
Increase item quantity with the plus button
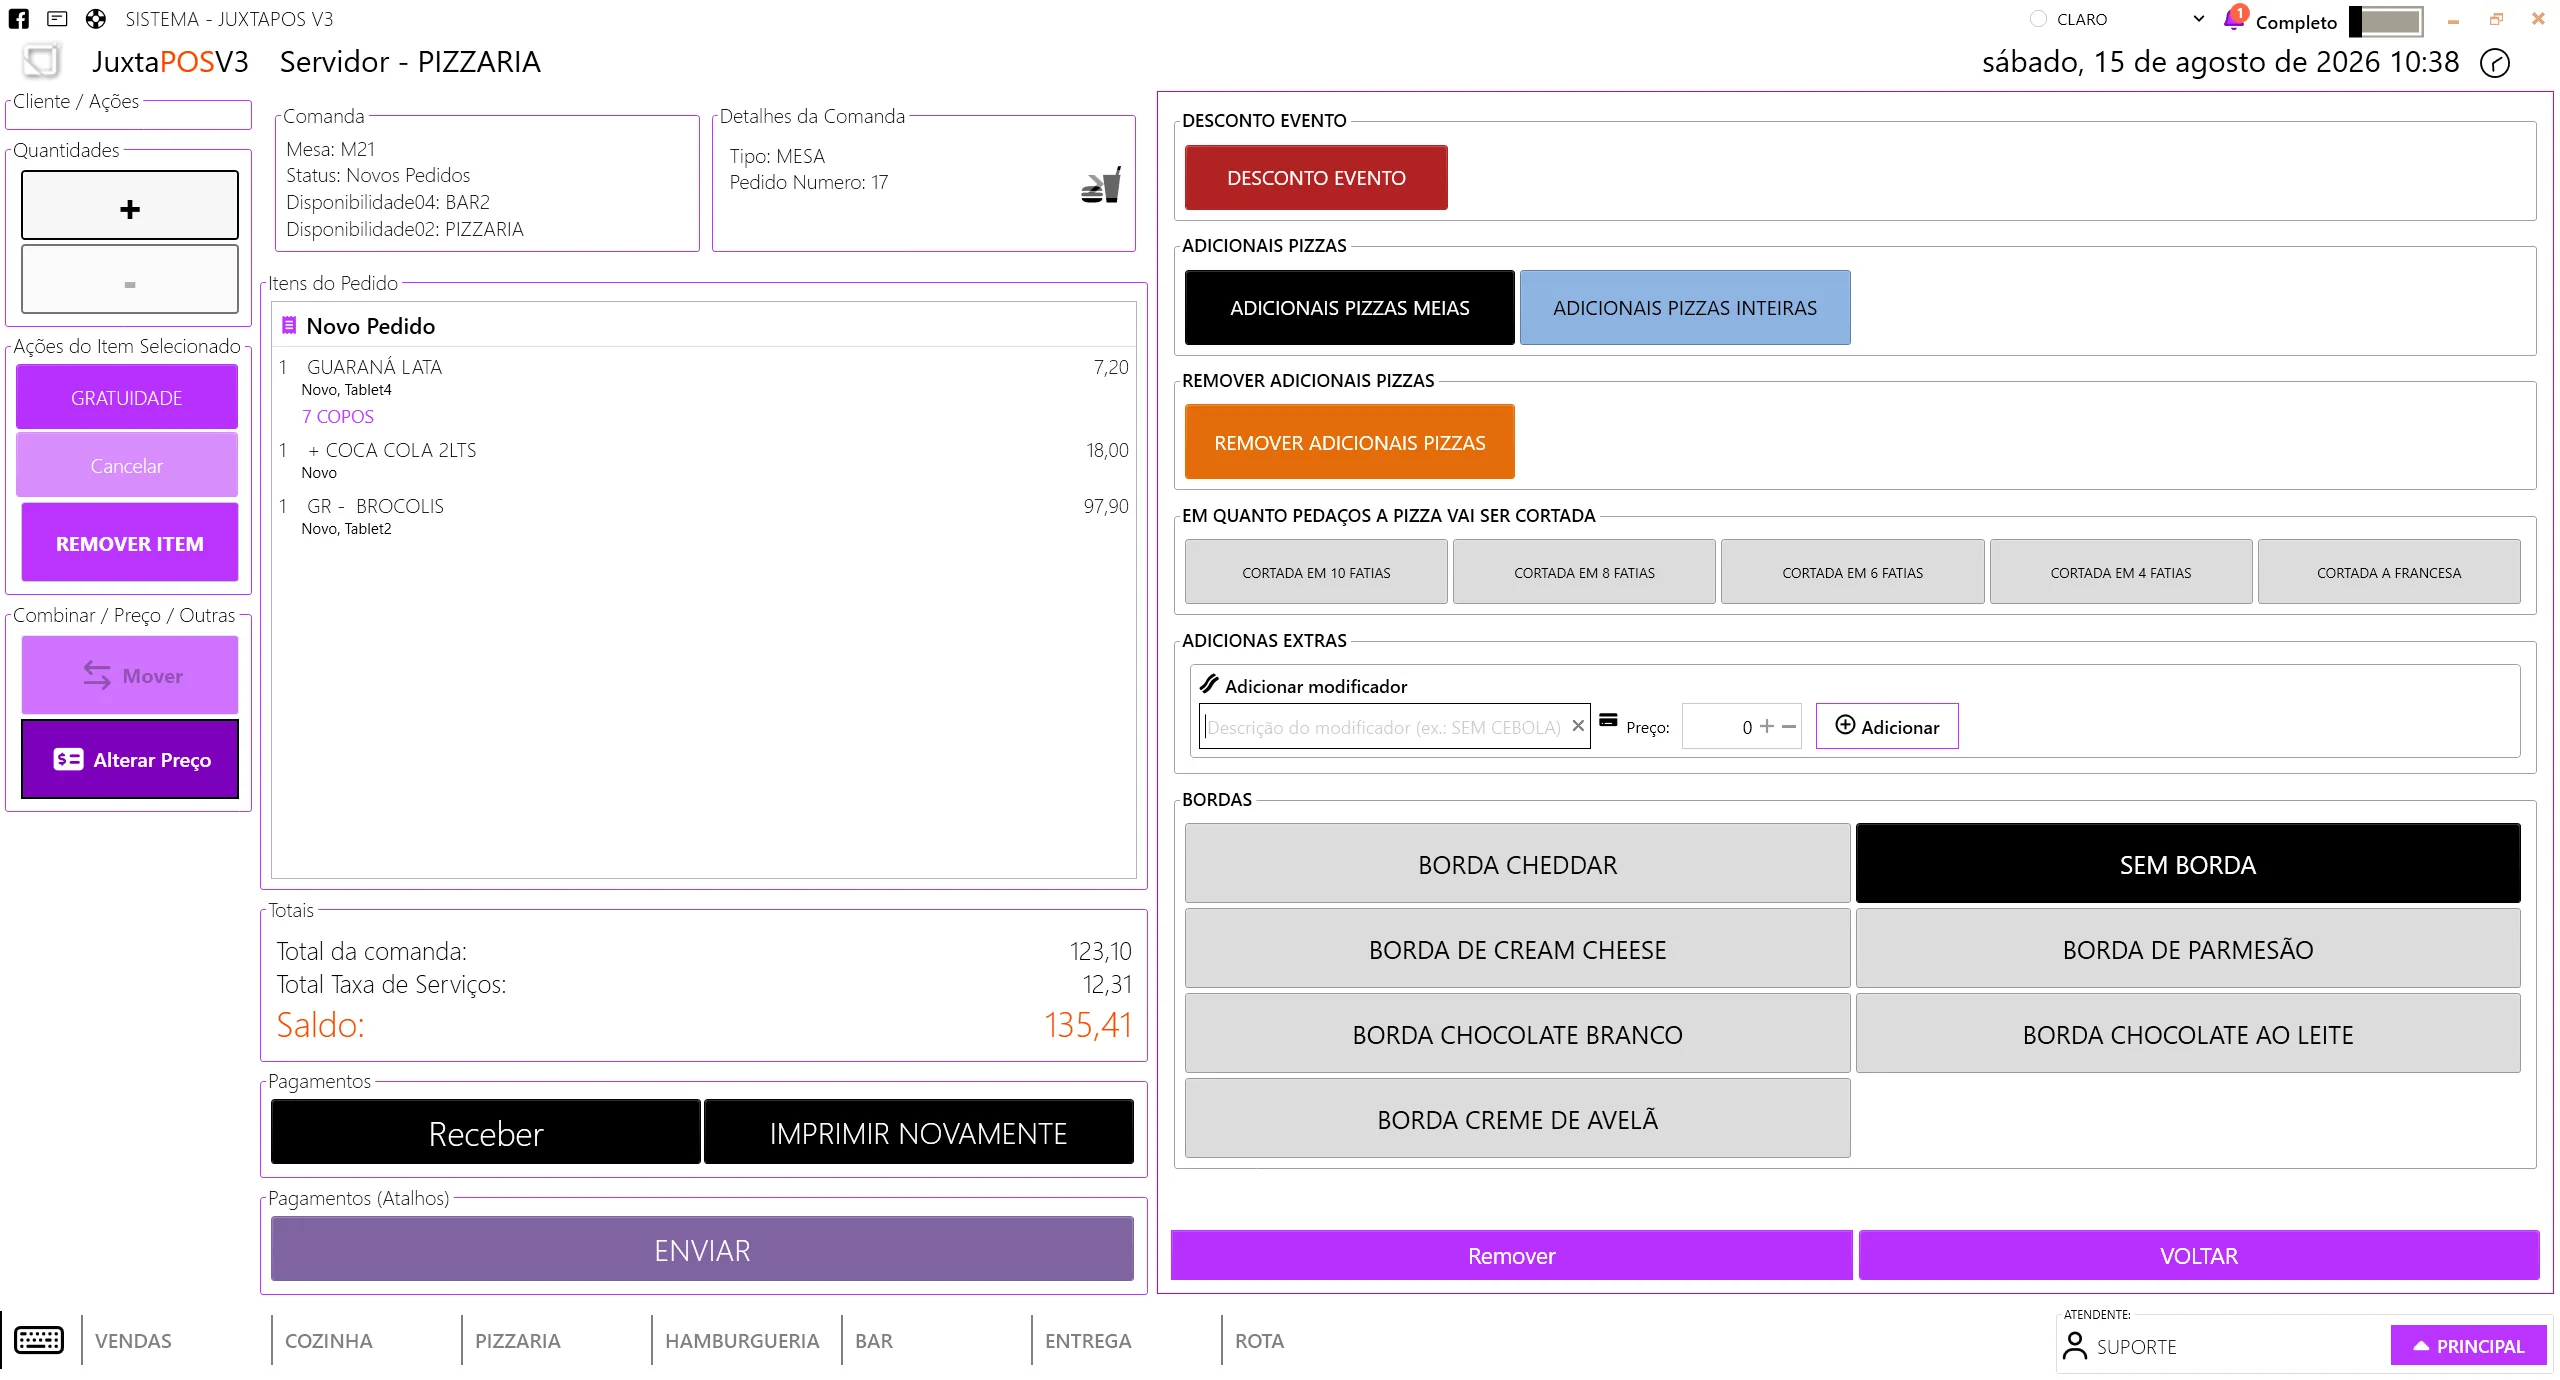coord(130,205)
